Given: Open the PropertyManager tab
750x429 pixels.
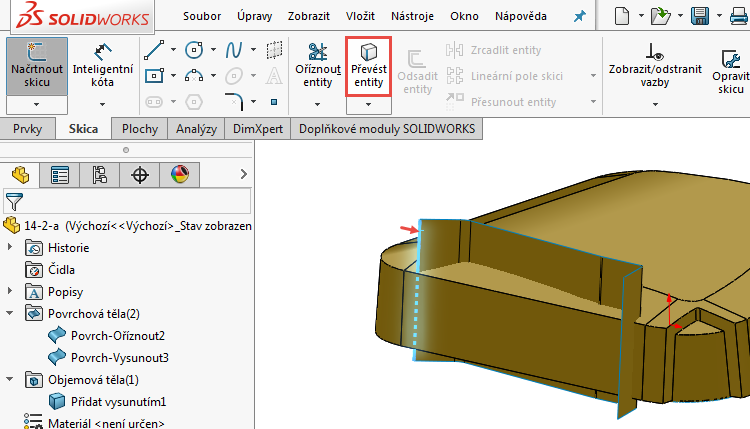Looking at the screenshot, I should pos(60,175).
